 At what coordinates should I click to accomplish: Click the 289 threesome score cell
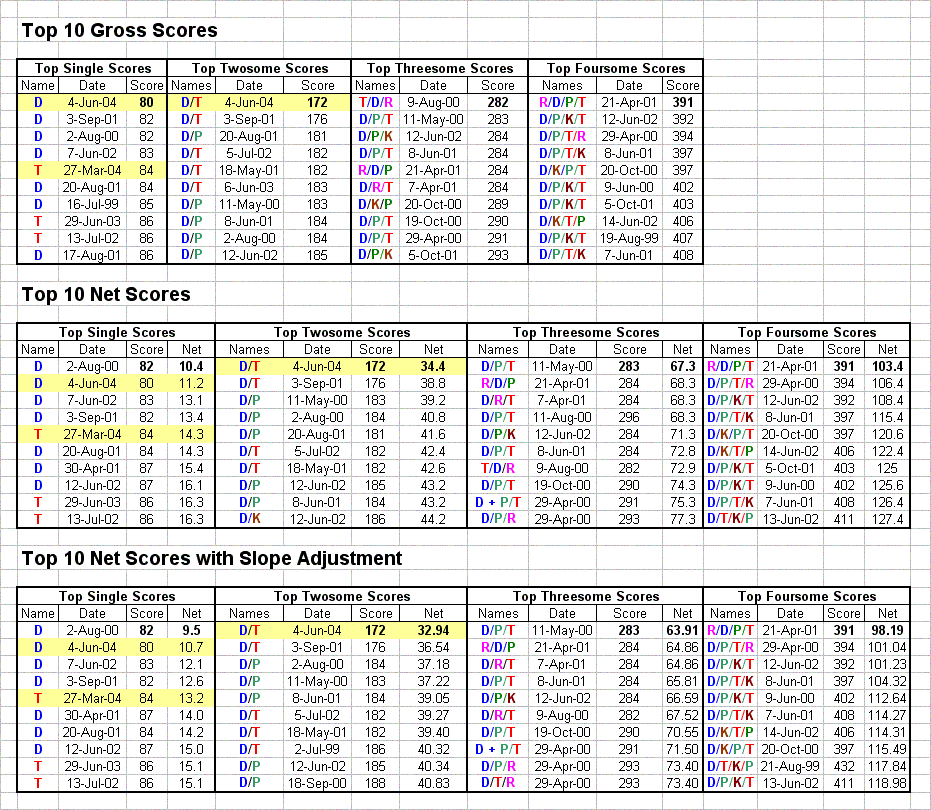498,204
